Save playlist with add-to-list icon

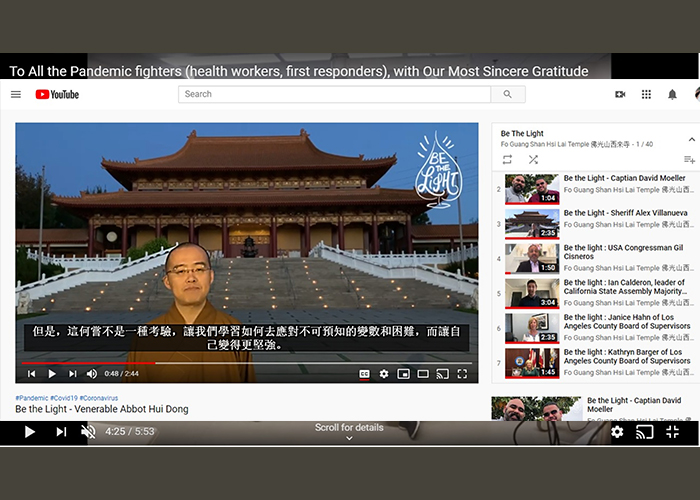pos(689,159)
